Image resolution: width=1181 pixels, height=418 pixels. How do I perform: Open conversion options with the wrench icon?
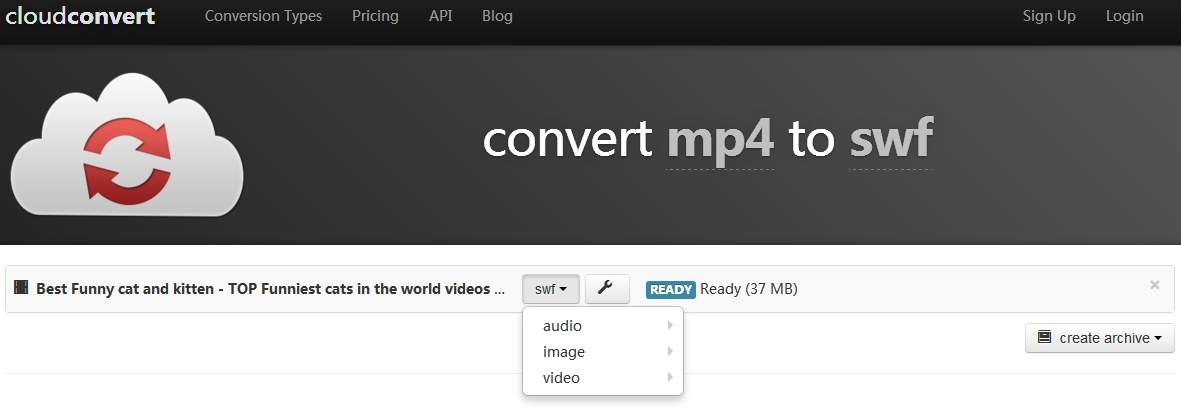click(607, 289)
